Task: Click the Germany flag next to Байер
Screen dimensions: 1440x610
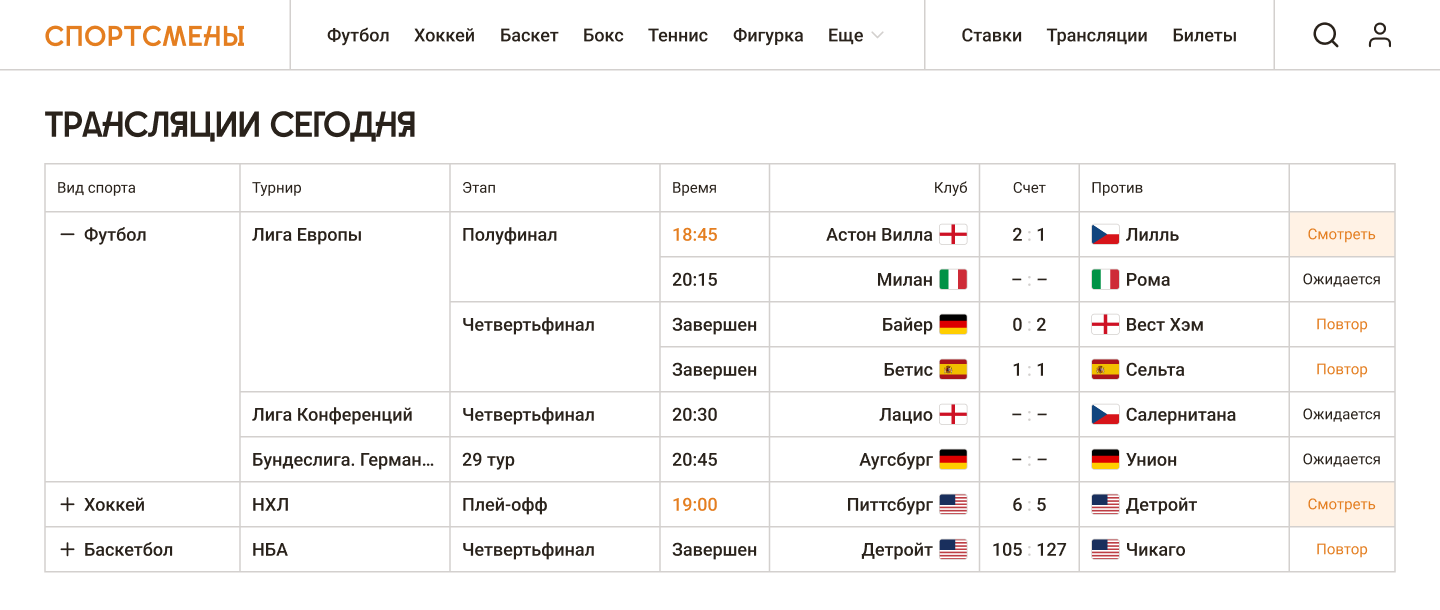Action: 953,325
